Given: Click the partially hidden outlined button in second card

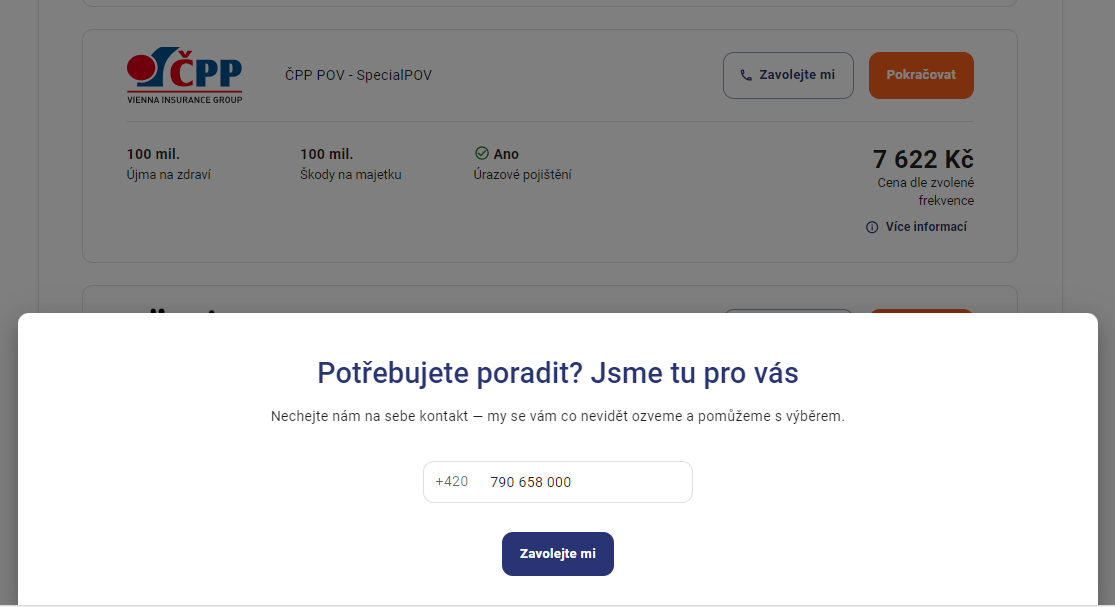Looking at the screenshot, I should (788, 311).
